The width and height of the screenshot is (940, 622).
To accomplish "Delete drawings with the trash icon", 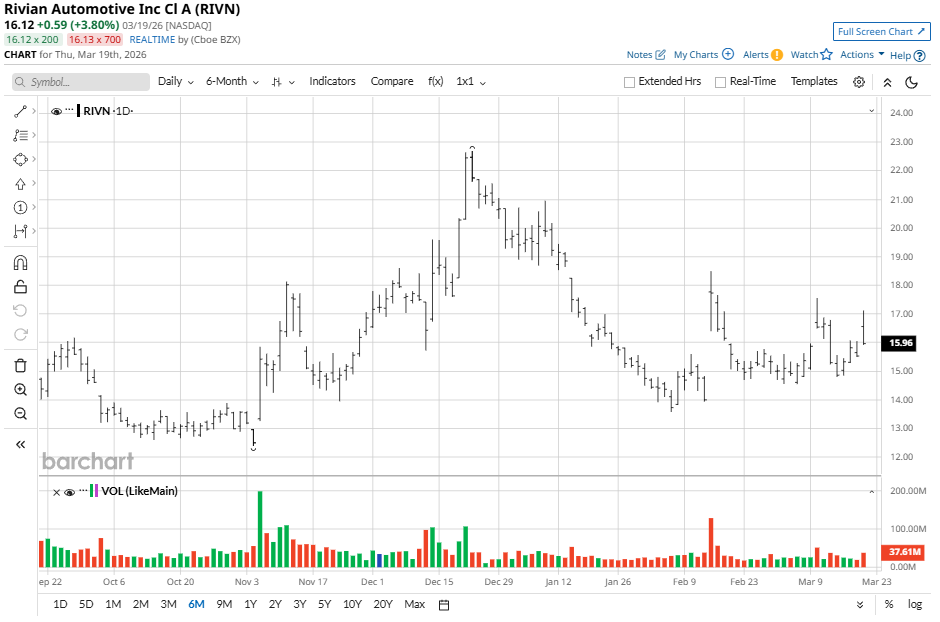I will point(20,366).
